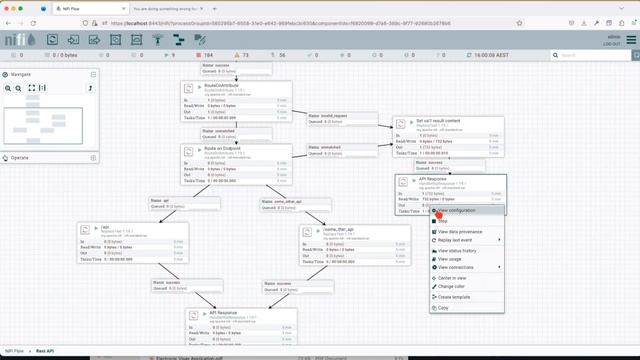
Task: Select the /some_other_api processor
Action: (355, 245)
